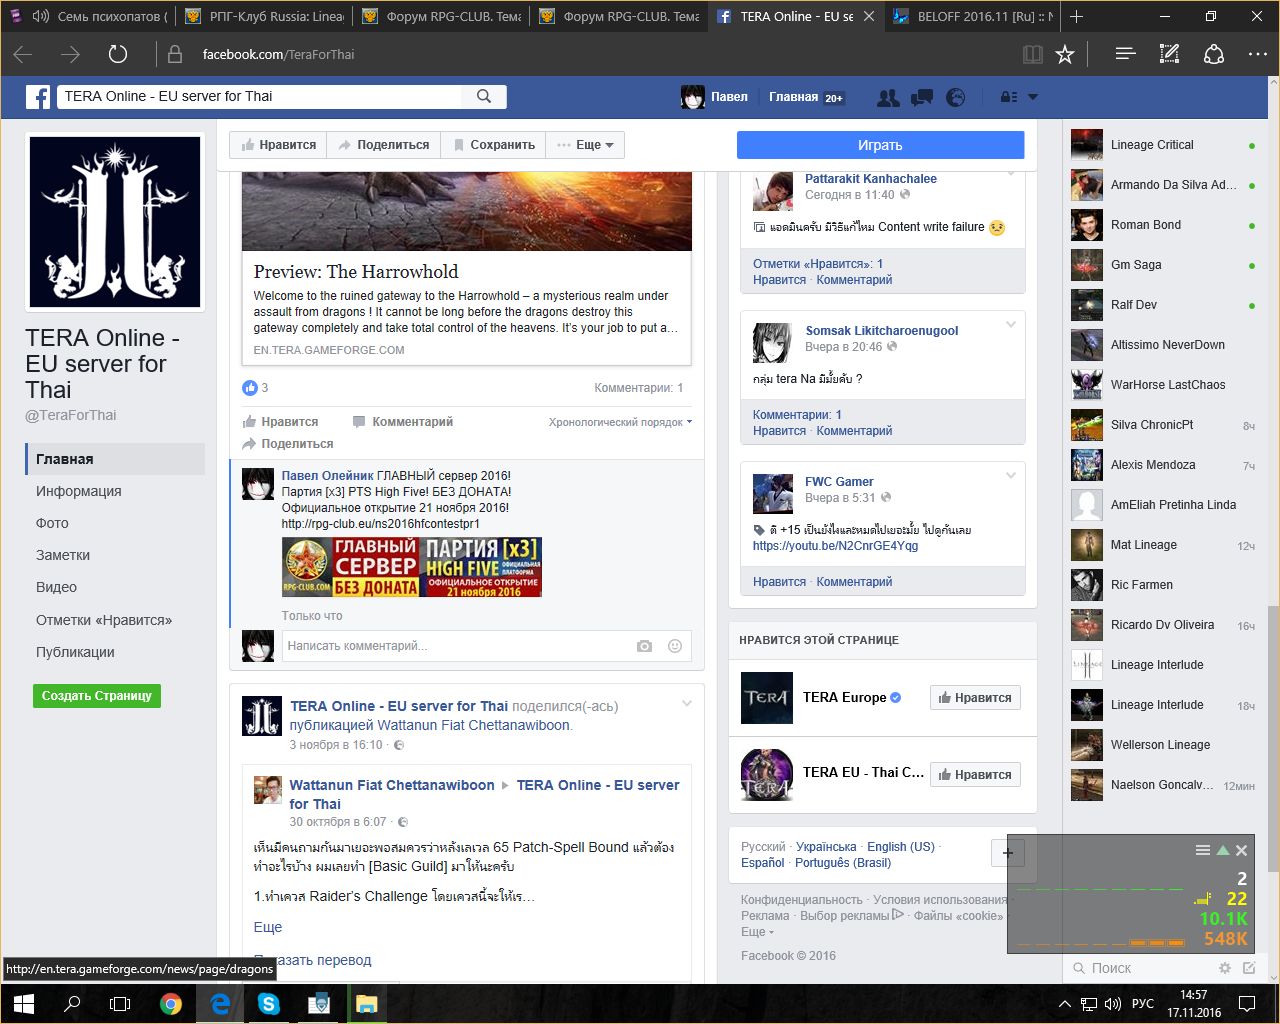1280x1024 pixels.
Task: Open browser share icon
Action: pos(1214,54)
